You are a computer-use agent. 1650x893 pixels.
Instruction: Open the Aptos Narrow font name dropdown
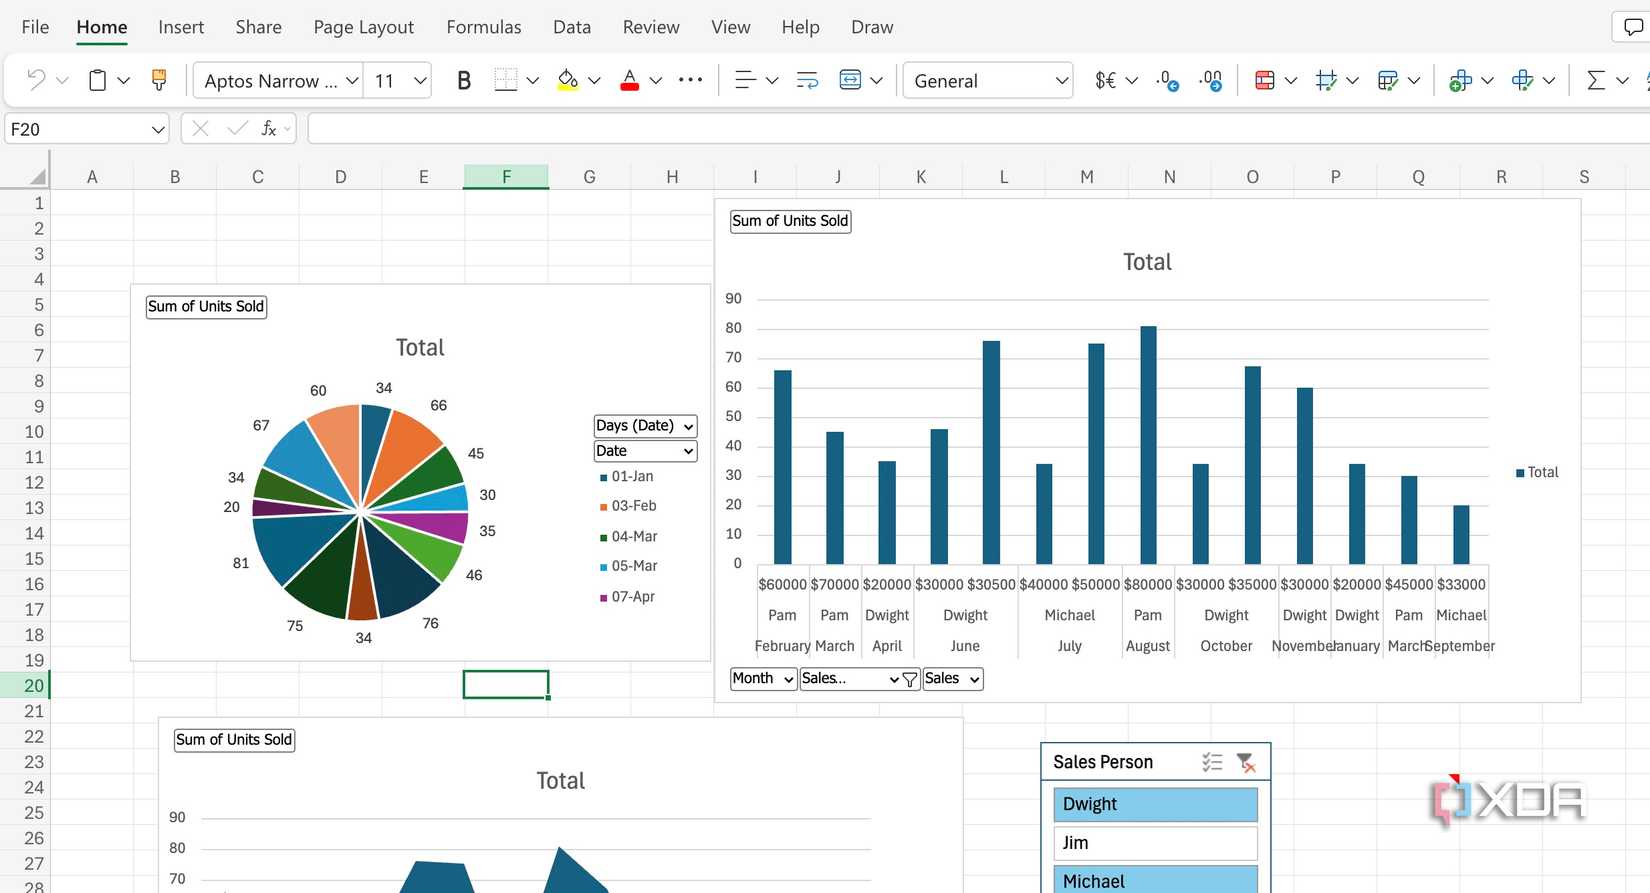point(352,80)
